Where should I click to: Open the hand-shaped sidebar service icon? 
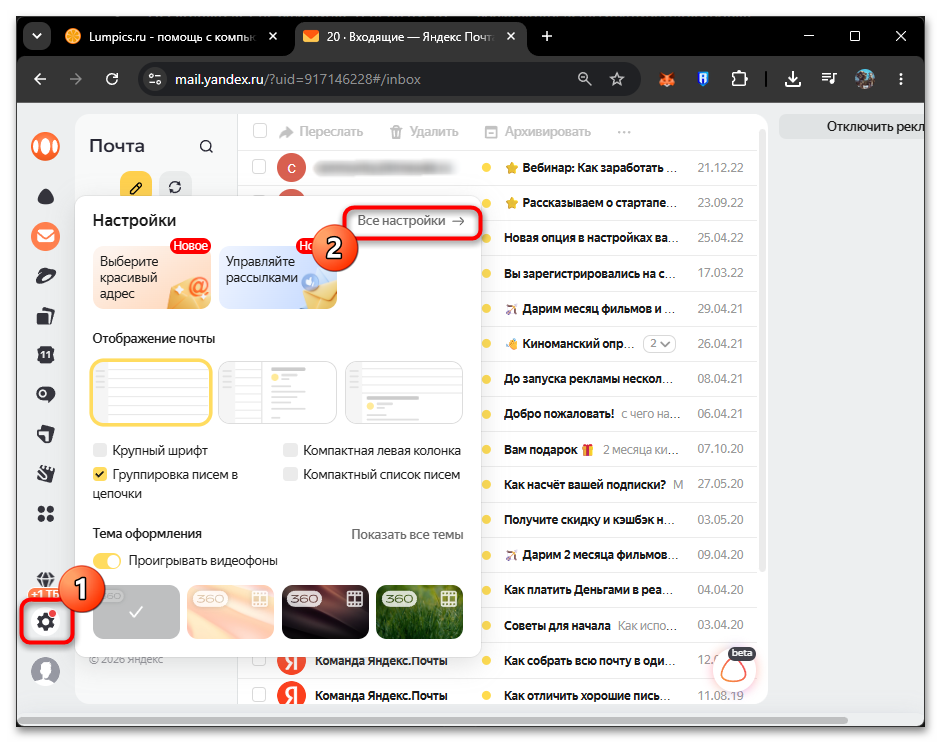click(x=46, y=474)
